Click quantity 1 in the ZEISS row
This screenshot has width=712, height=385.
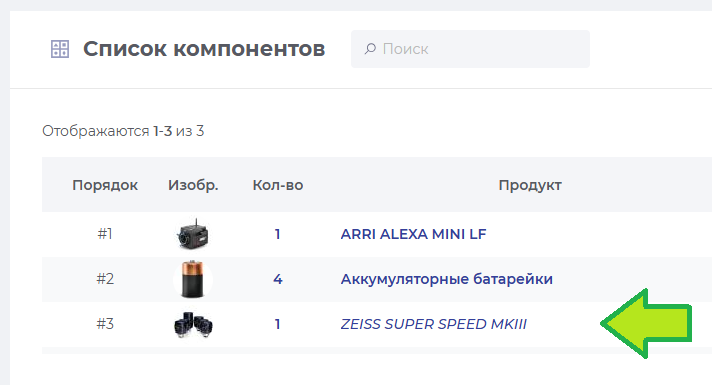[277, 324]
